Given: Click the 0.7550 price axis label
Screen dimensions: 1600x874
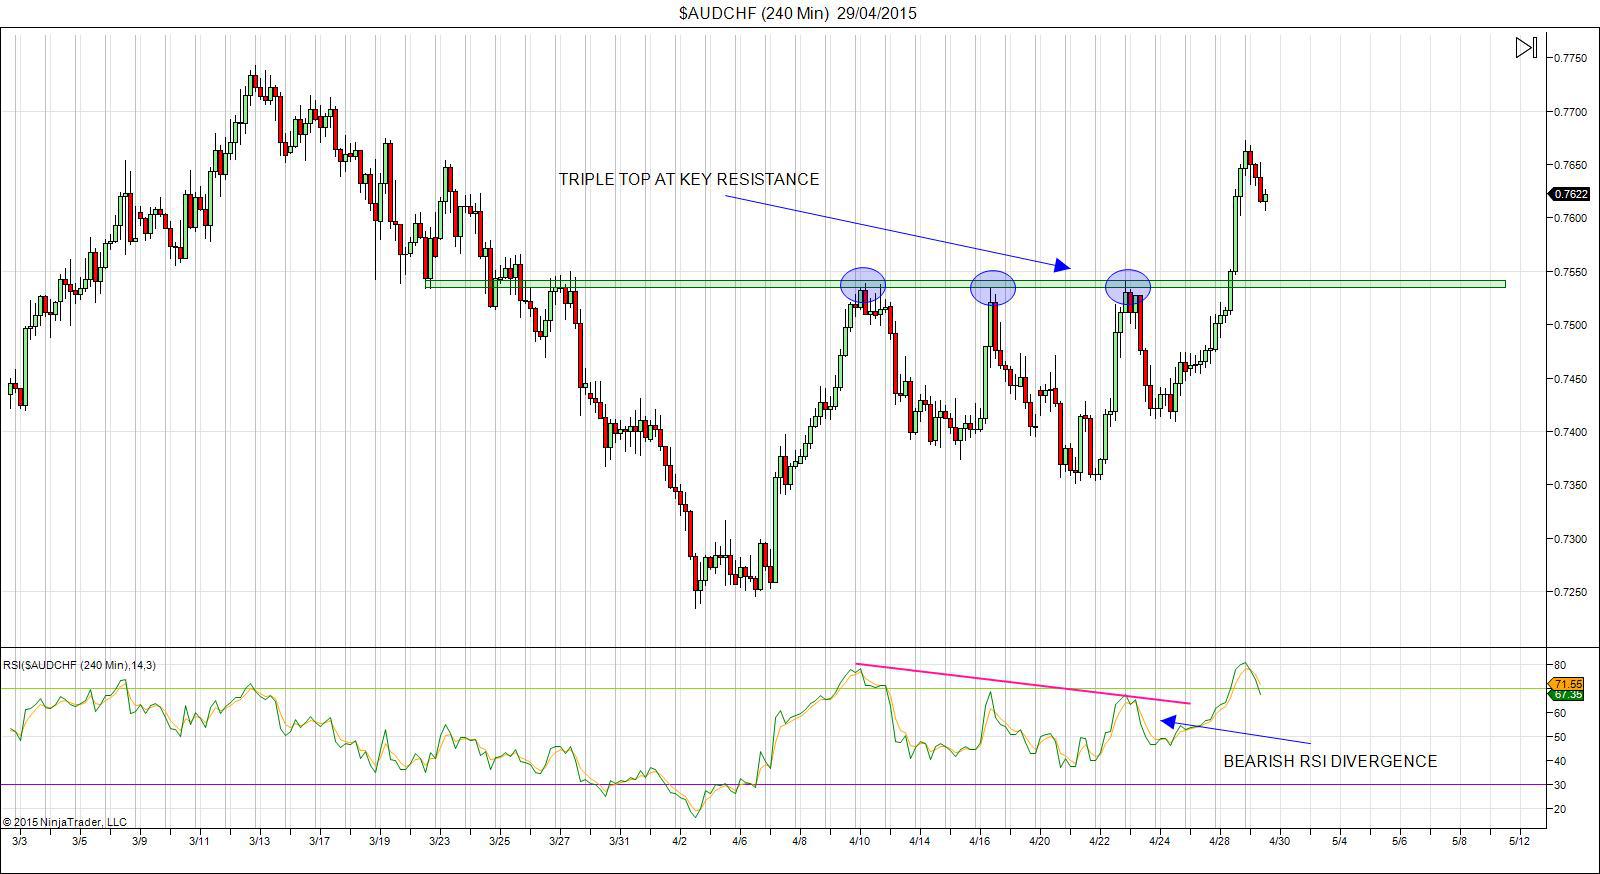Looking at the screenshot, I should tap(1570, 272).
